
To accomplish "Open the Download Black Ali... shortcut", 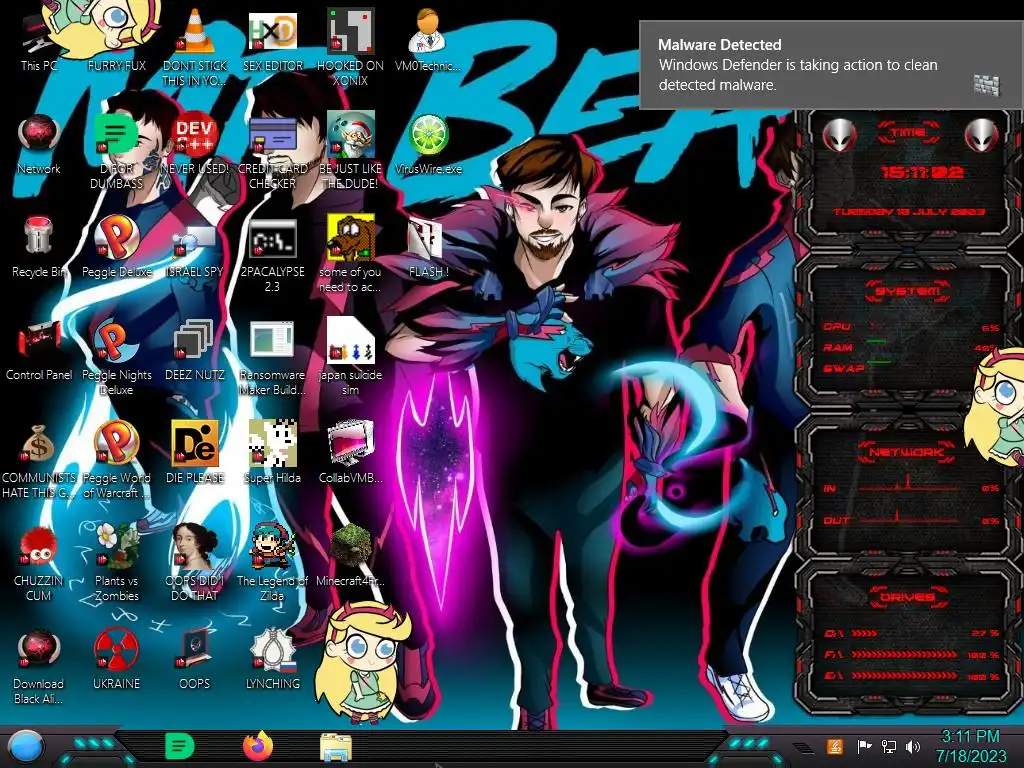I will [x=39, y=667].
